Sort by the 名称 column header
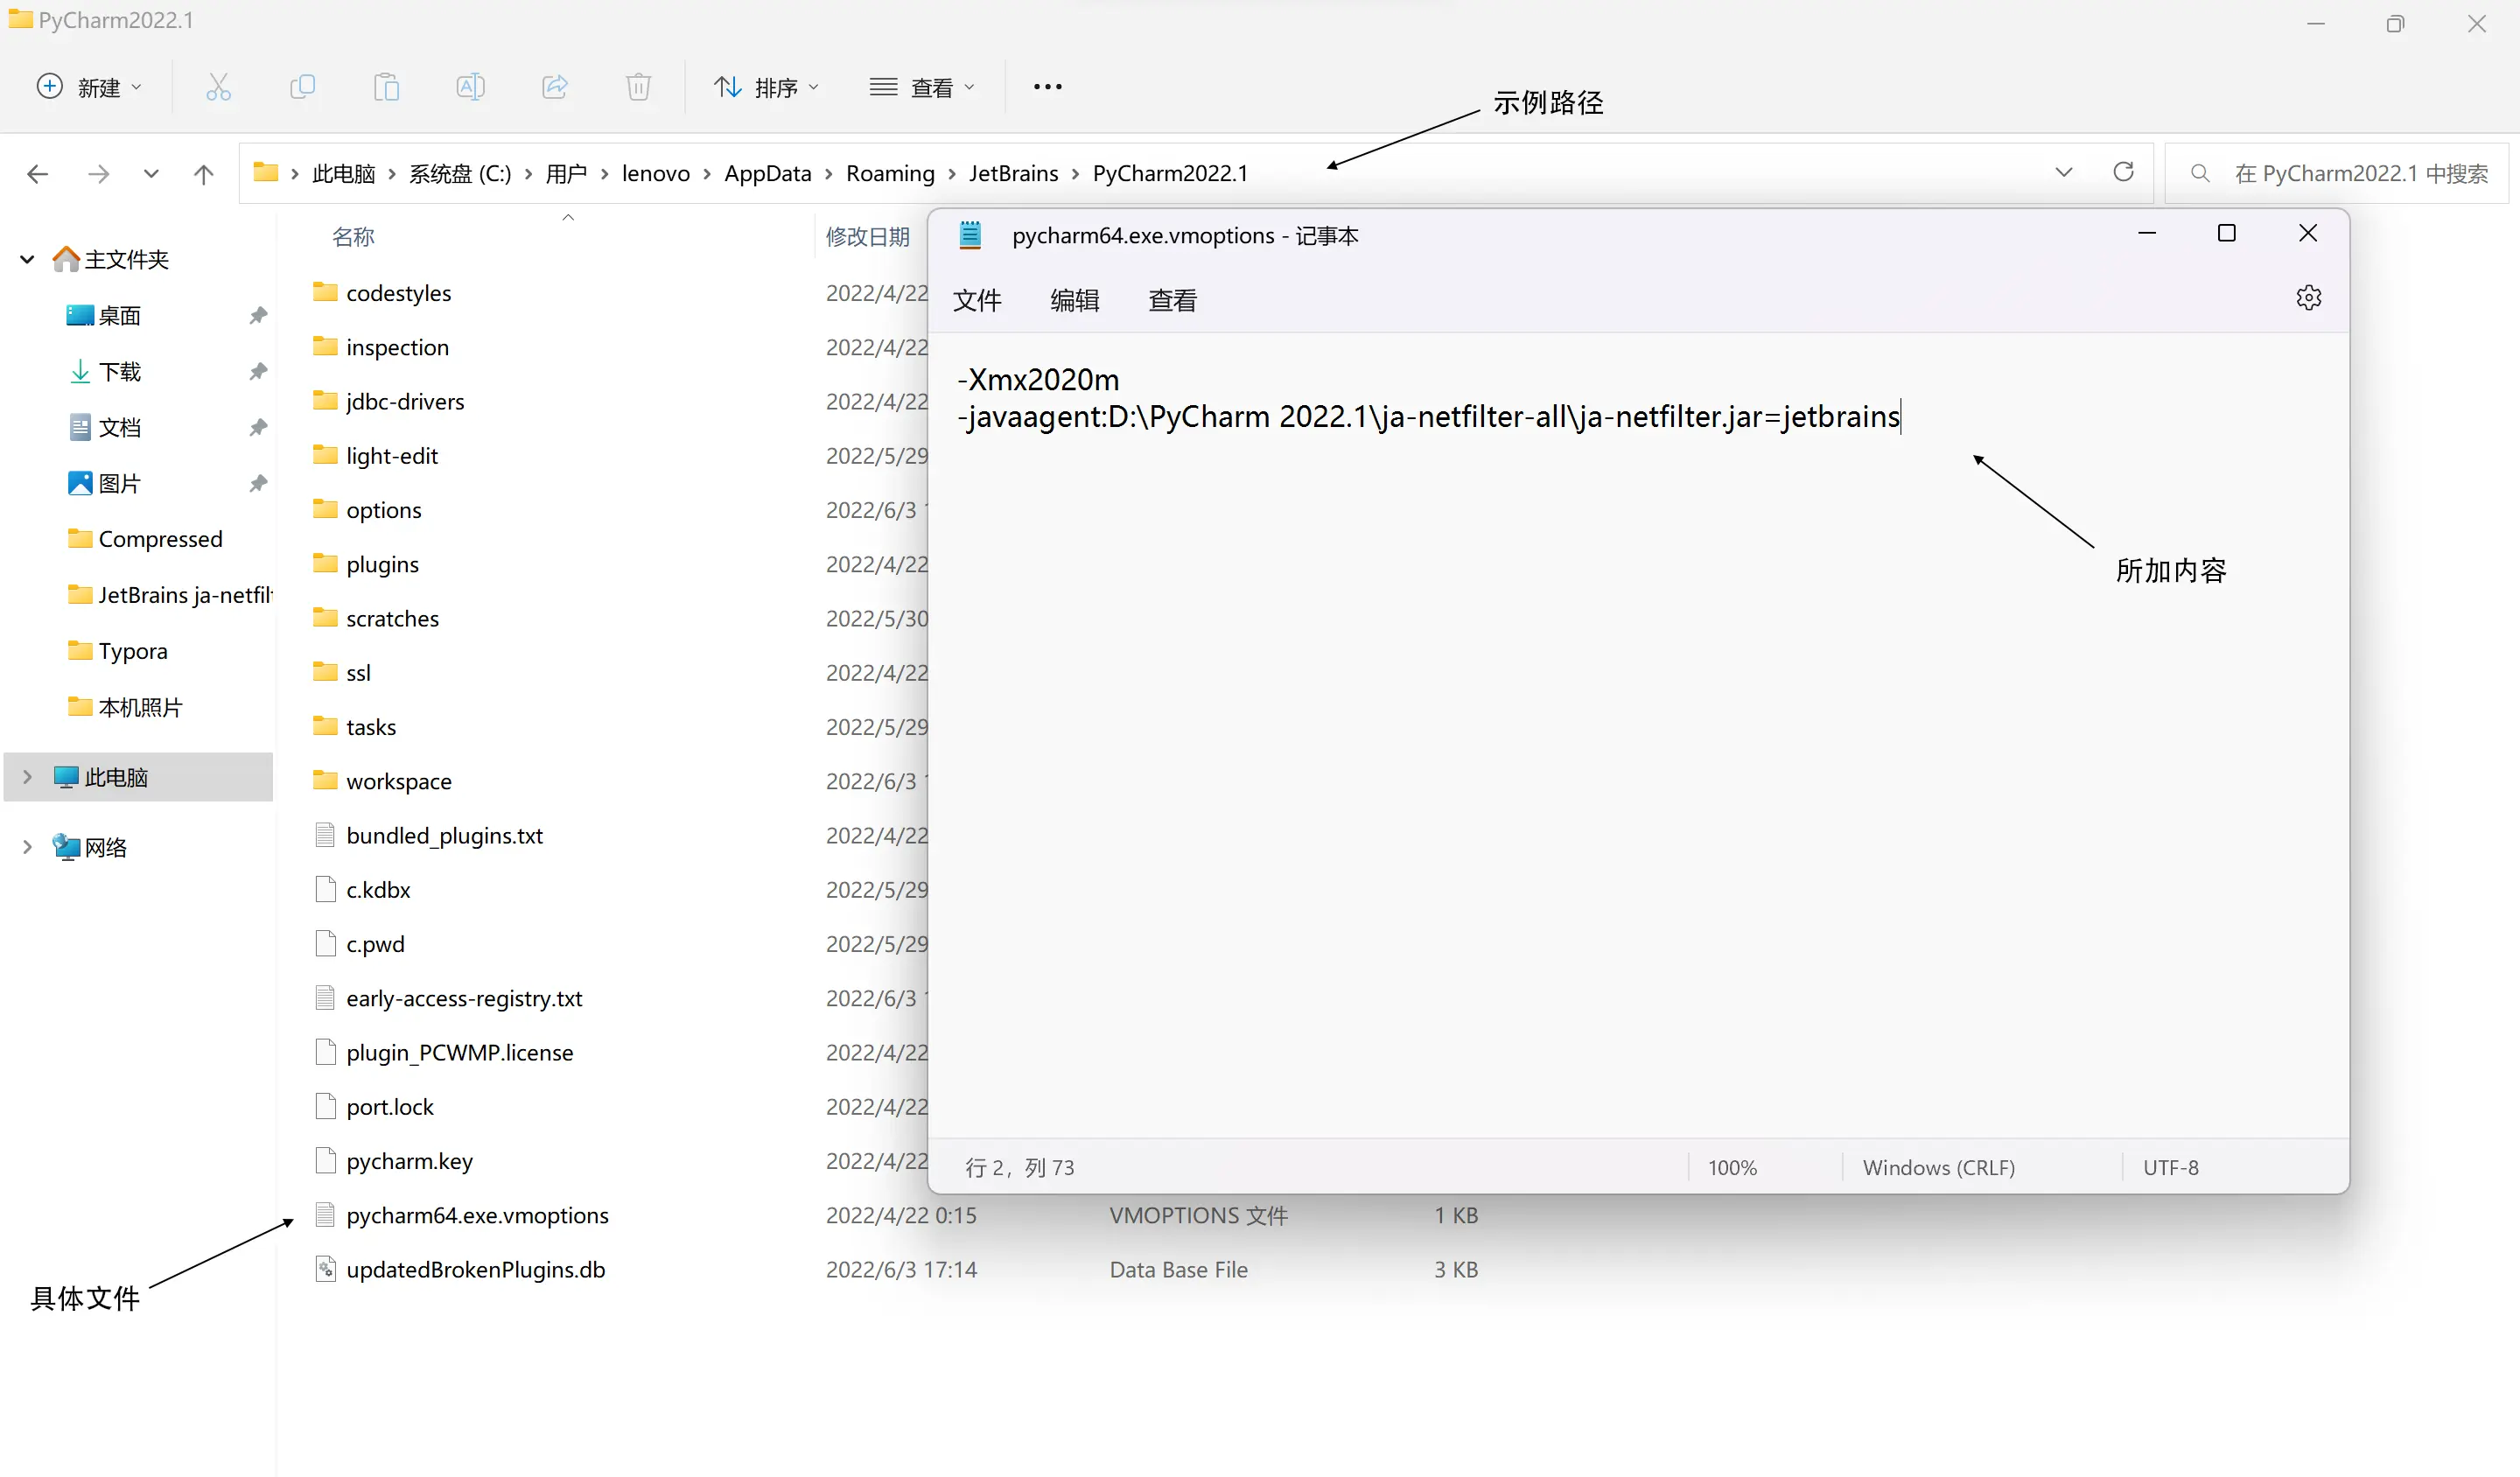This screenshot has height=1477, width=2520. 353,237
